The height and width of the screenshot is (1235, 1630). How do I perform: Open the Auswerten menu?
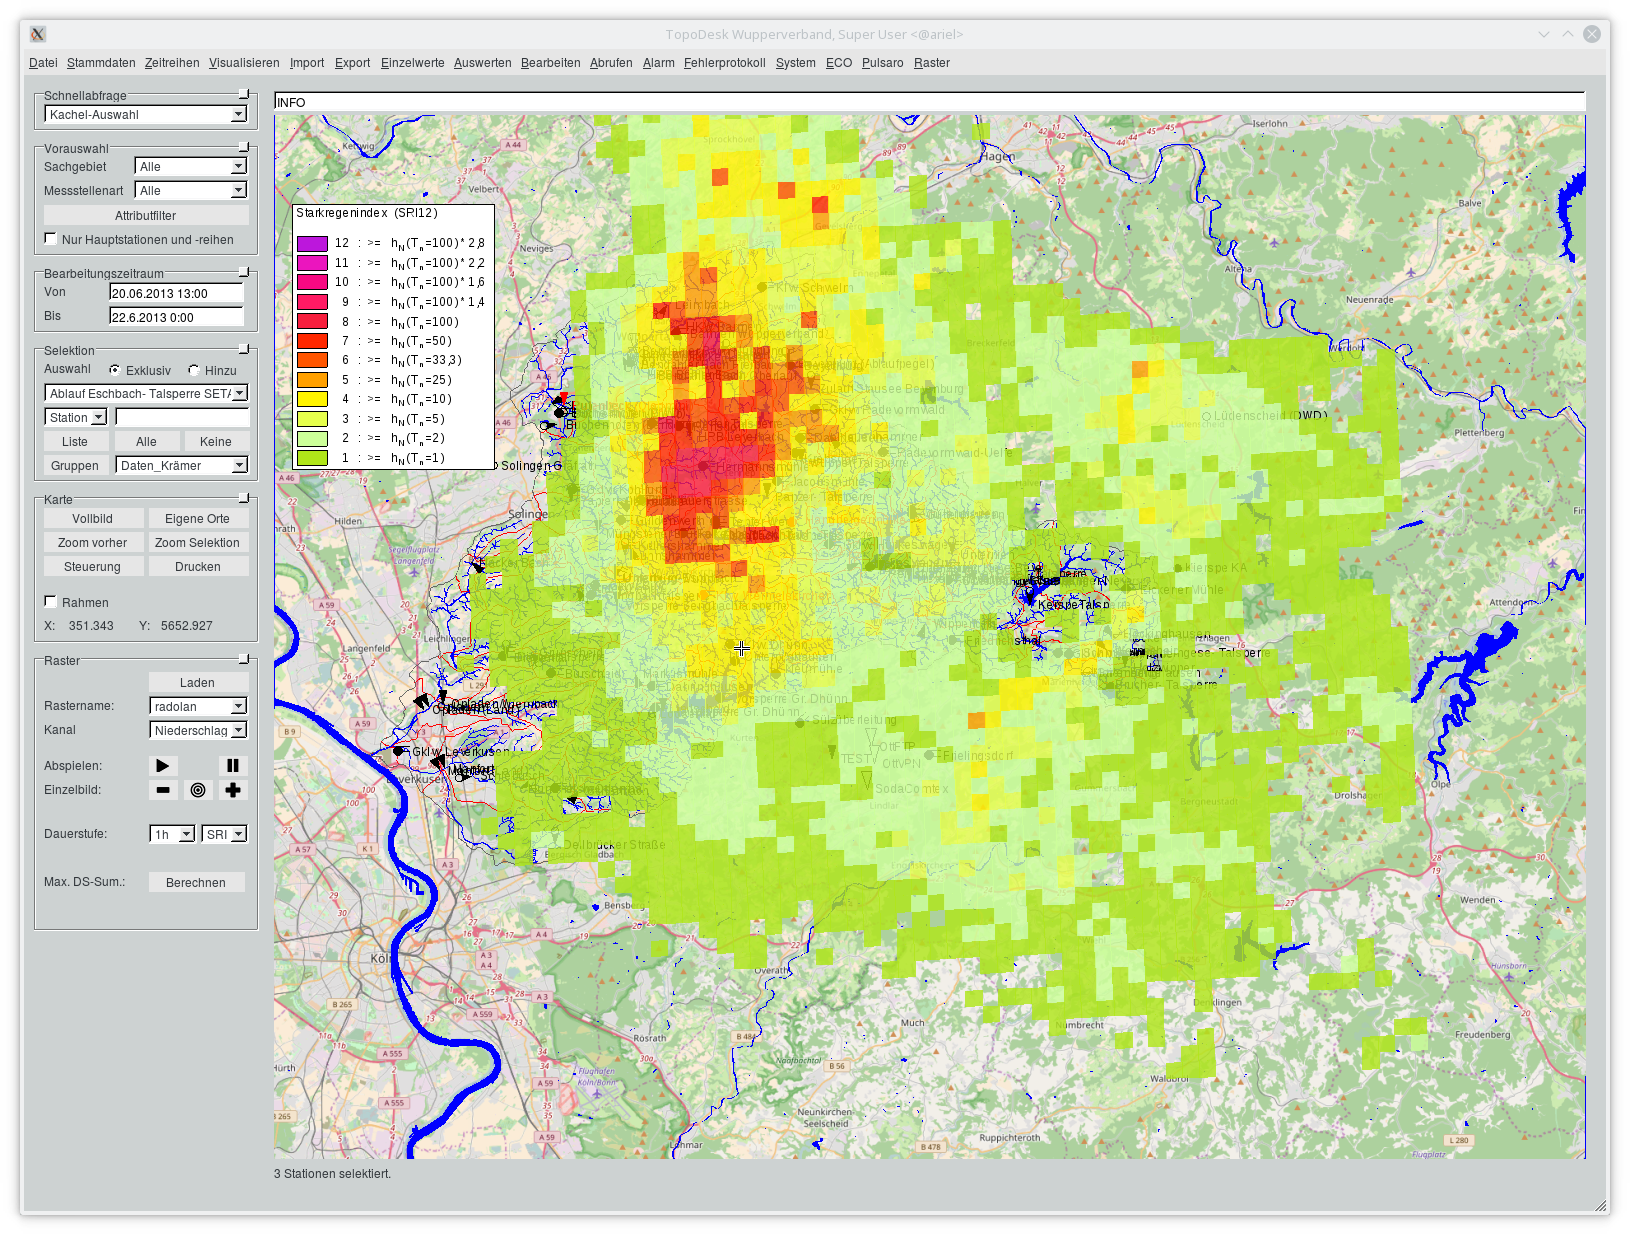482,63
